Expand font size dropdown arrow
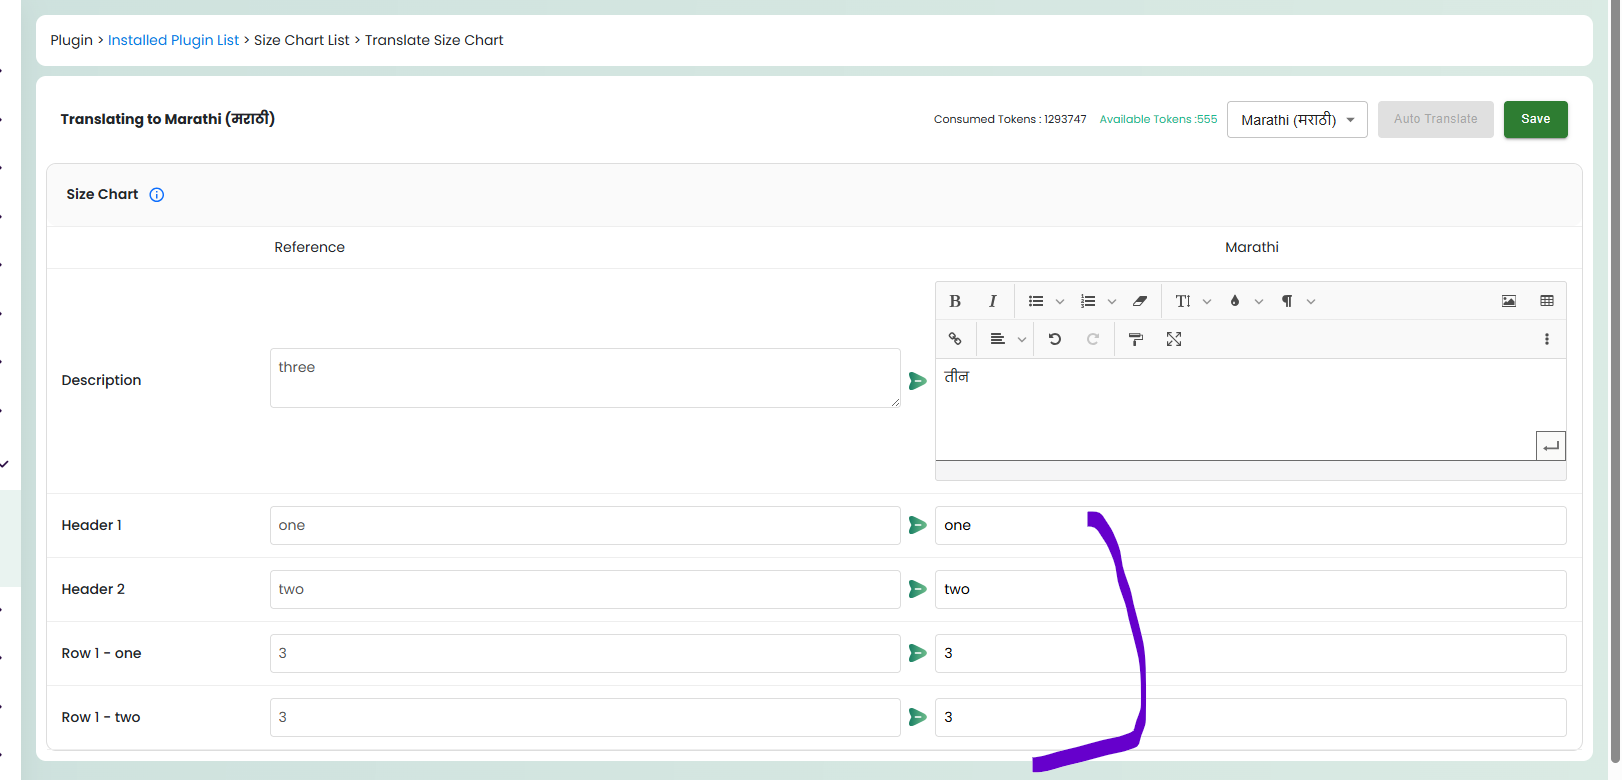 pyautogui.click(x=1207, y=301)
